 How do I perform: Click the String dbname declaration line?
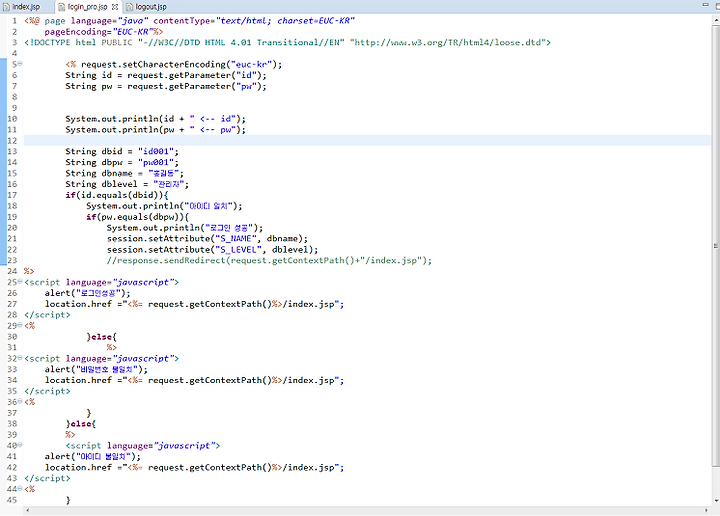point(124,174)
